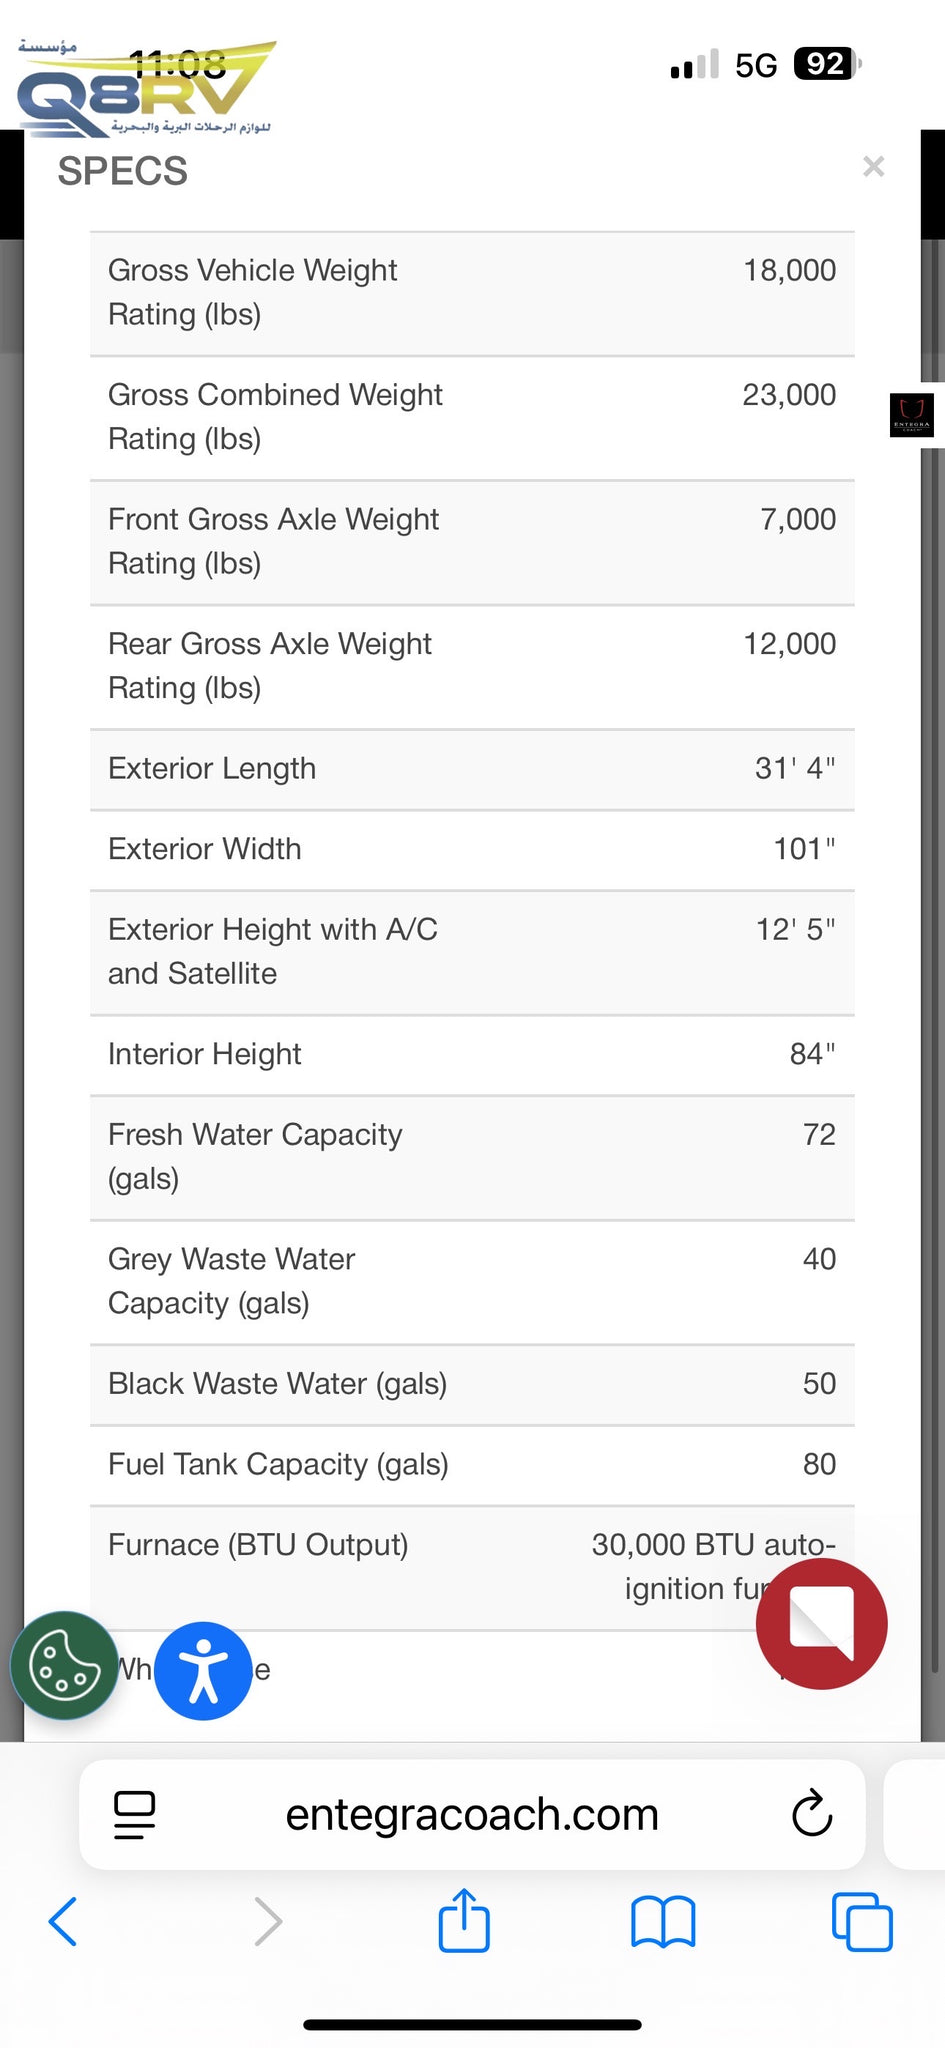This screenshot has height=2048, width=945.
Task: Tap the Entegra Coach logo thumbnail
Action: click(911, 414)
